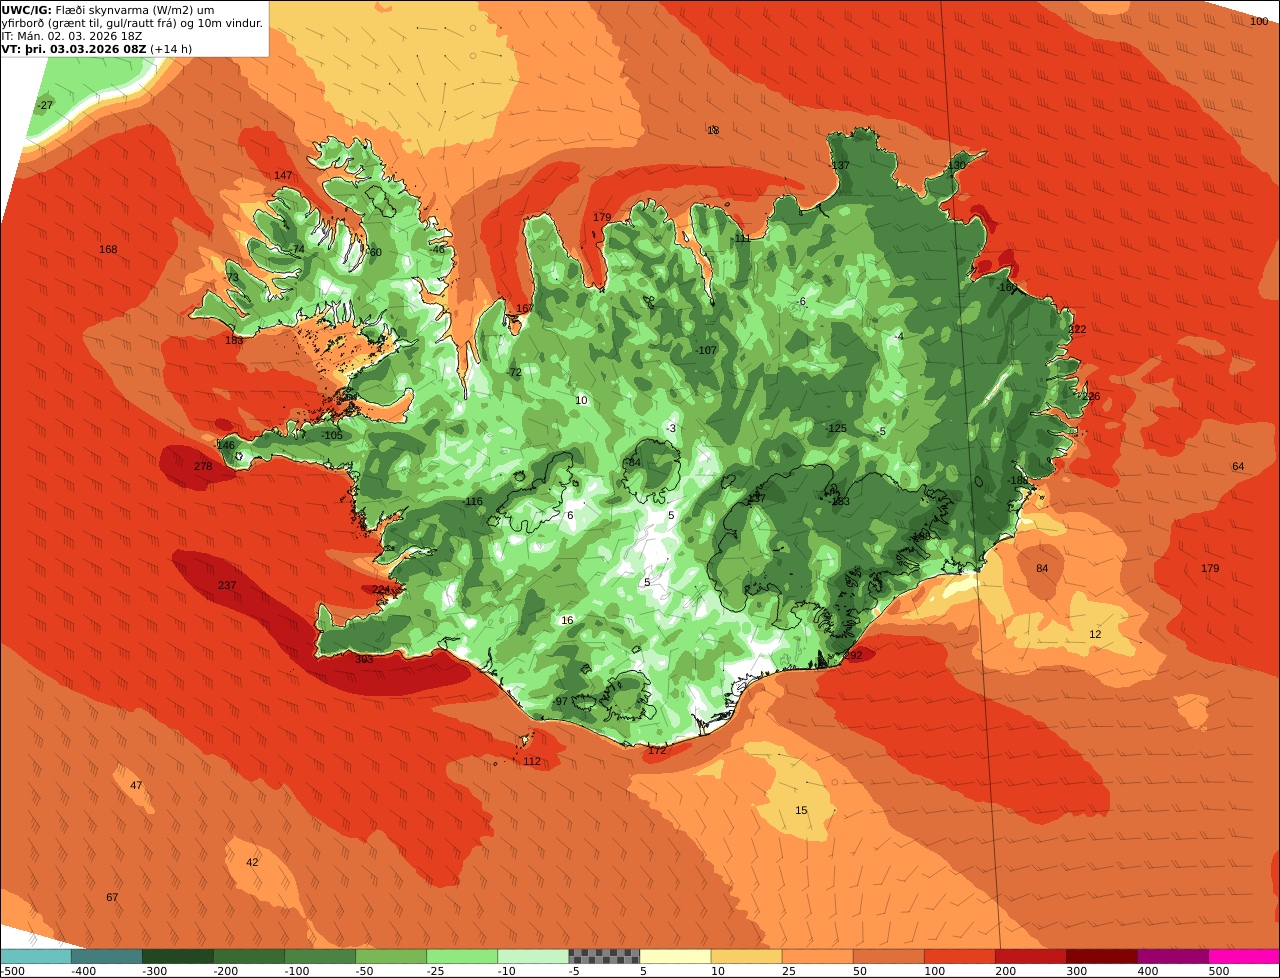
Task: Click the legend label '200'
Action: point(1005,971)
